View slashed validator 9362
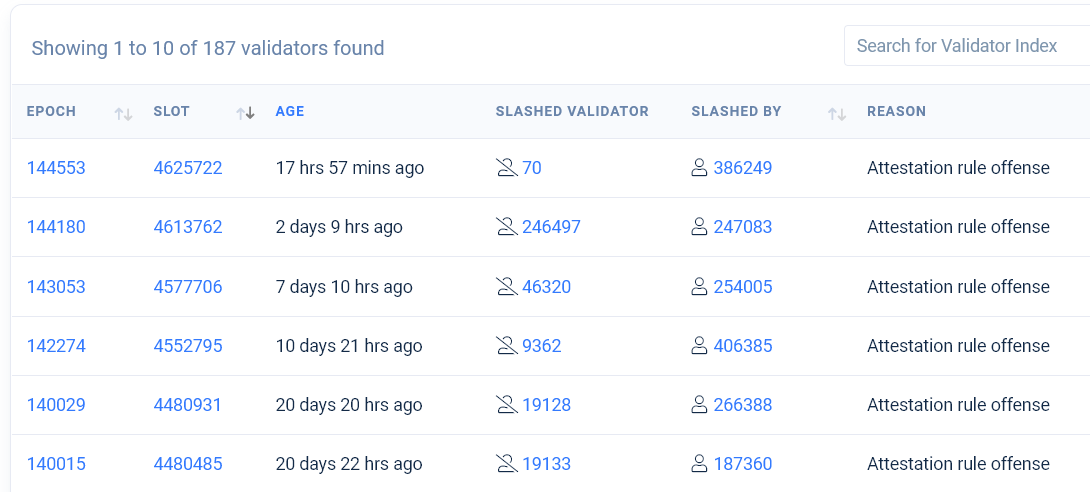 pyautogui.click(x=542, y=345)
